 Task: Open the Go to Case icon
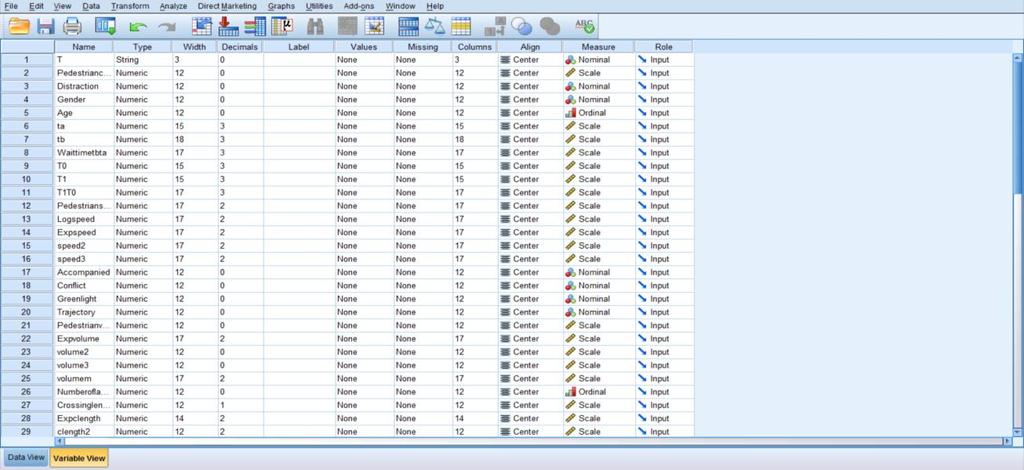point(202,26)
